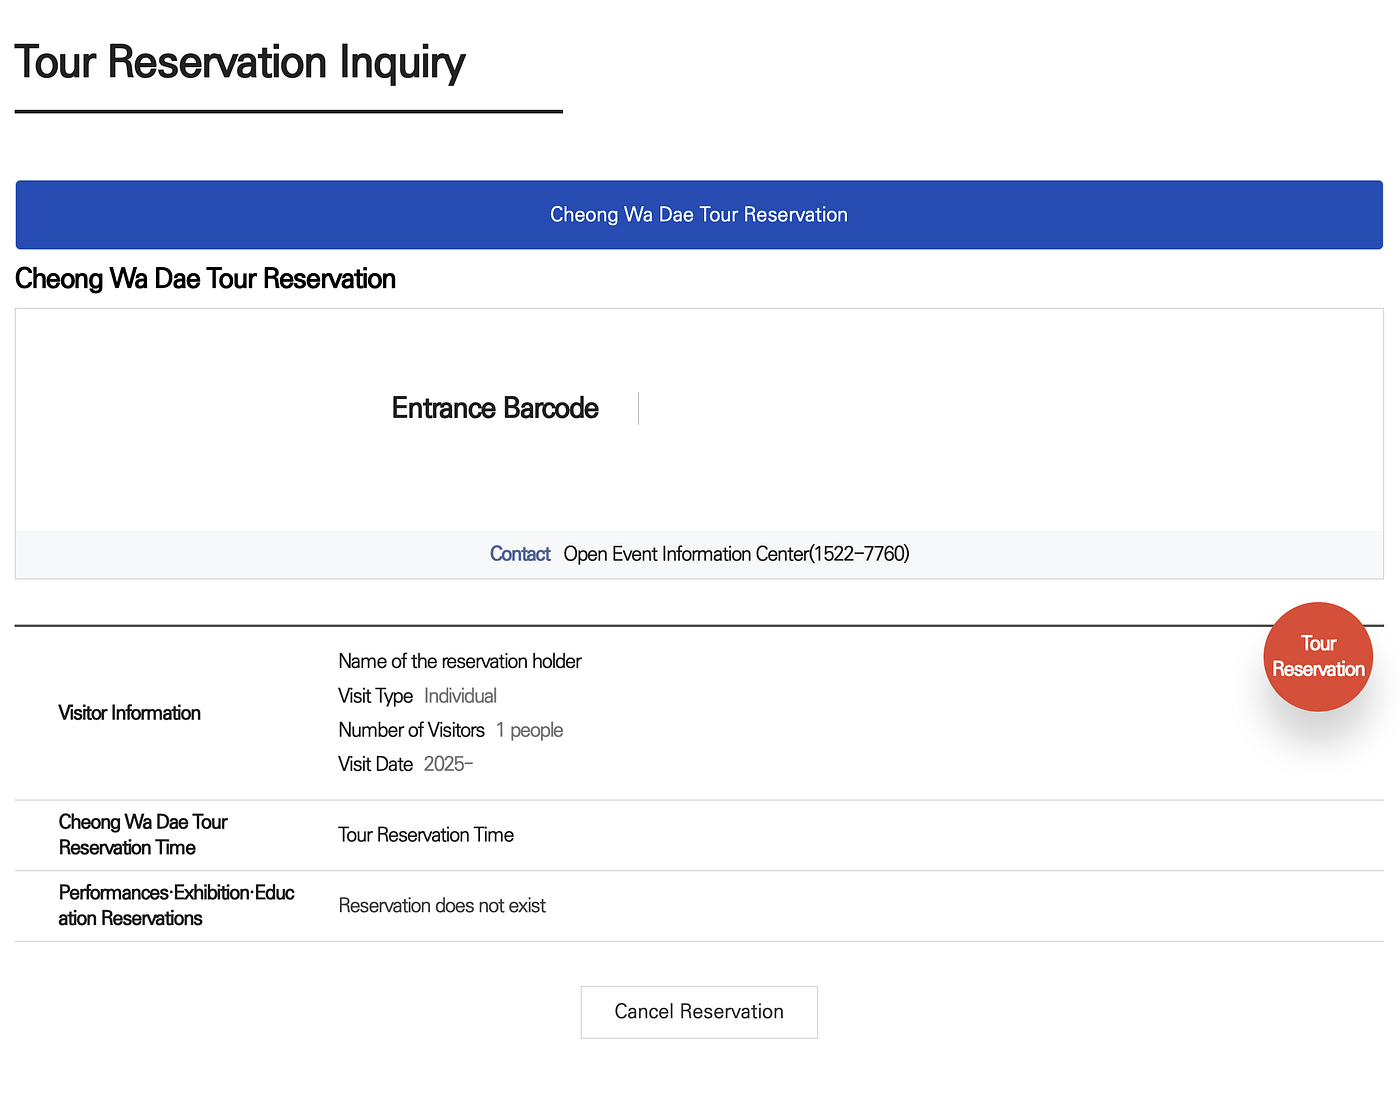This screenshot has width=1400, height=1120.
Task: Select the Name of the reservation holder text
Action: (x=460, y=661)
